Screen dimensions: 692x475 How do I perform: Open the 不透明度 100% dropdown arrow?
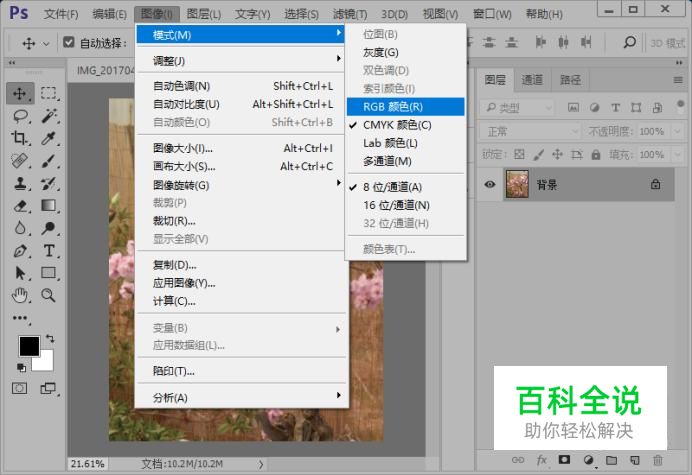677,131
